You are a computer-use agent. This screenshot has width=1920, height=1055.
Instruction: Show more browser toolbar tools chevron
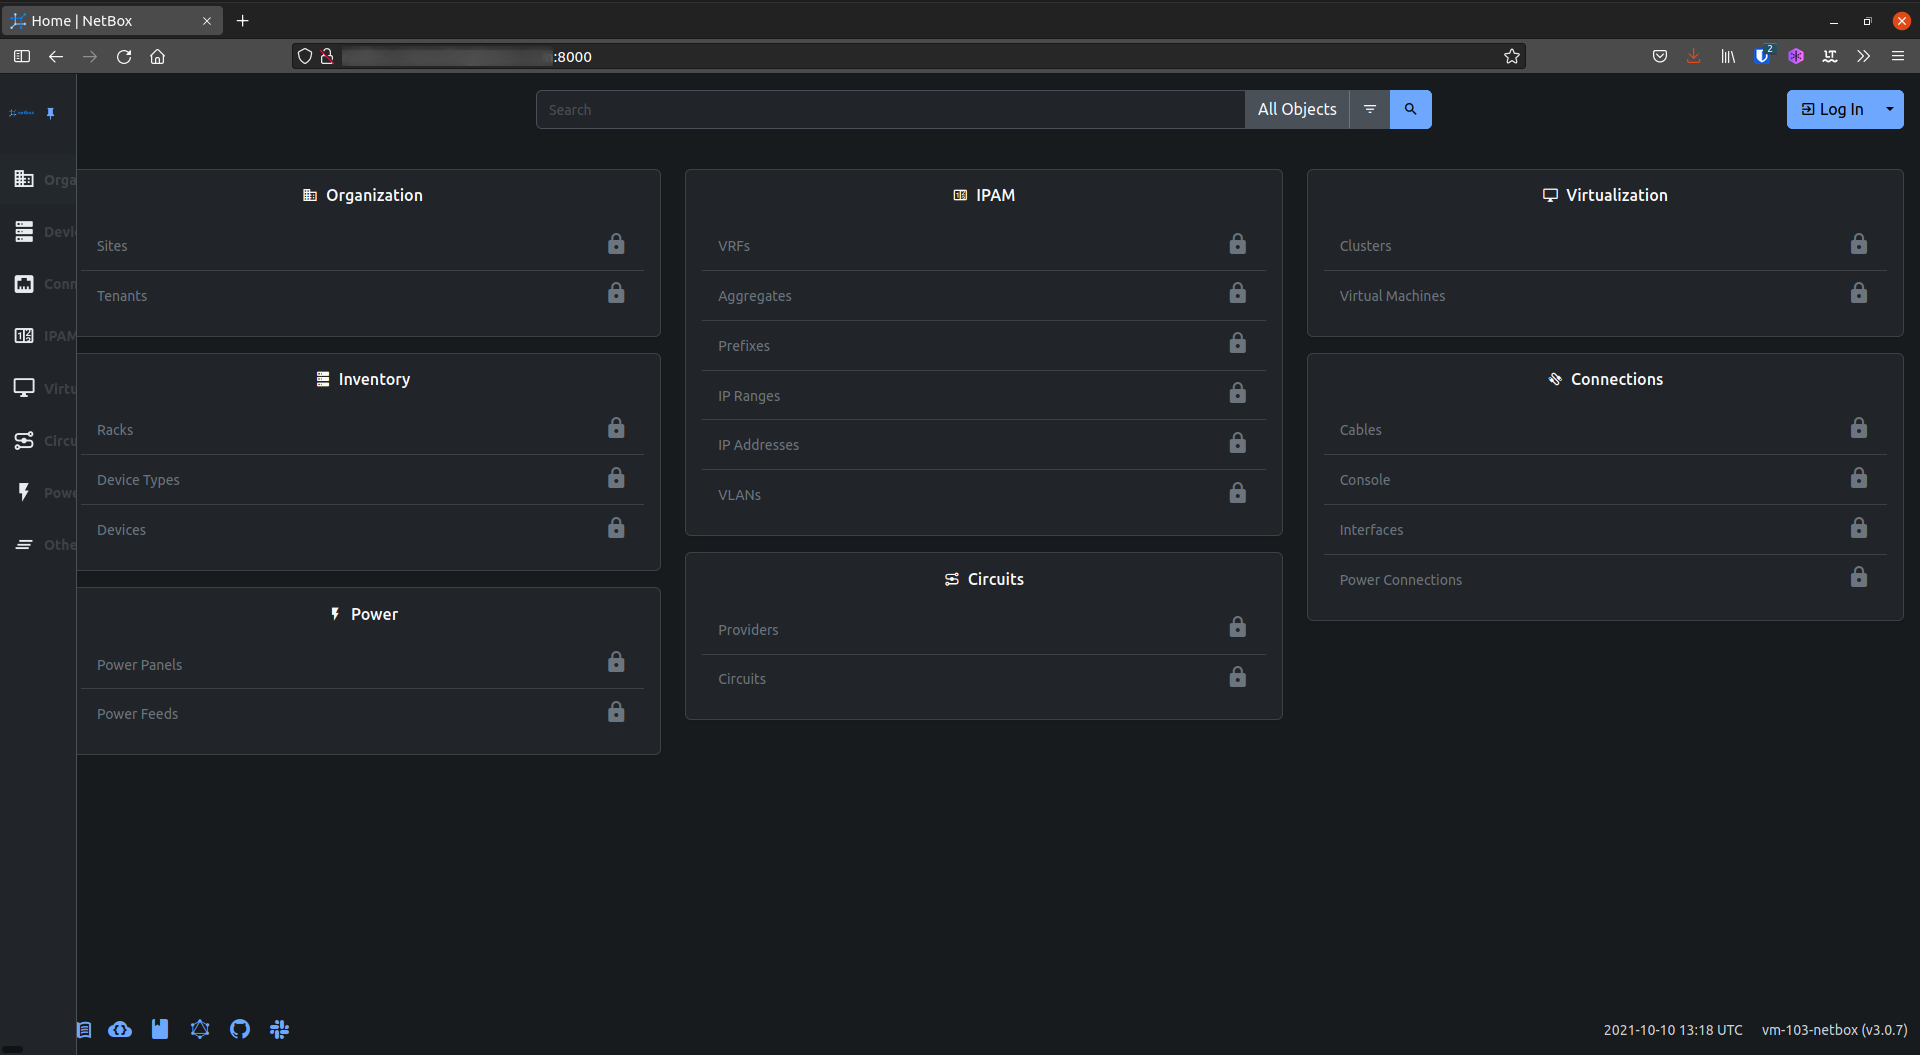pos(1863,56)
